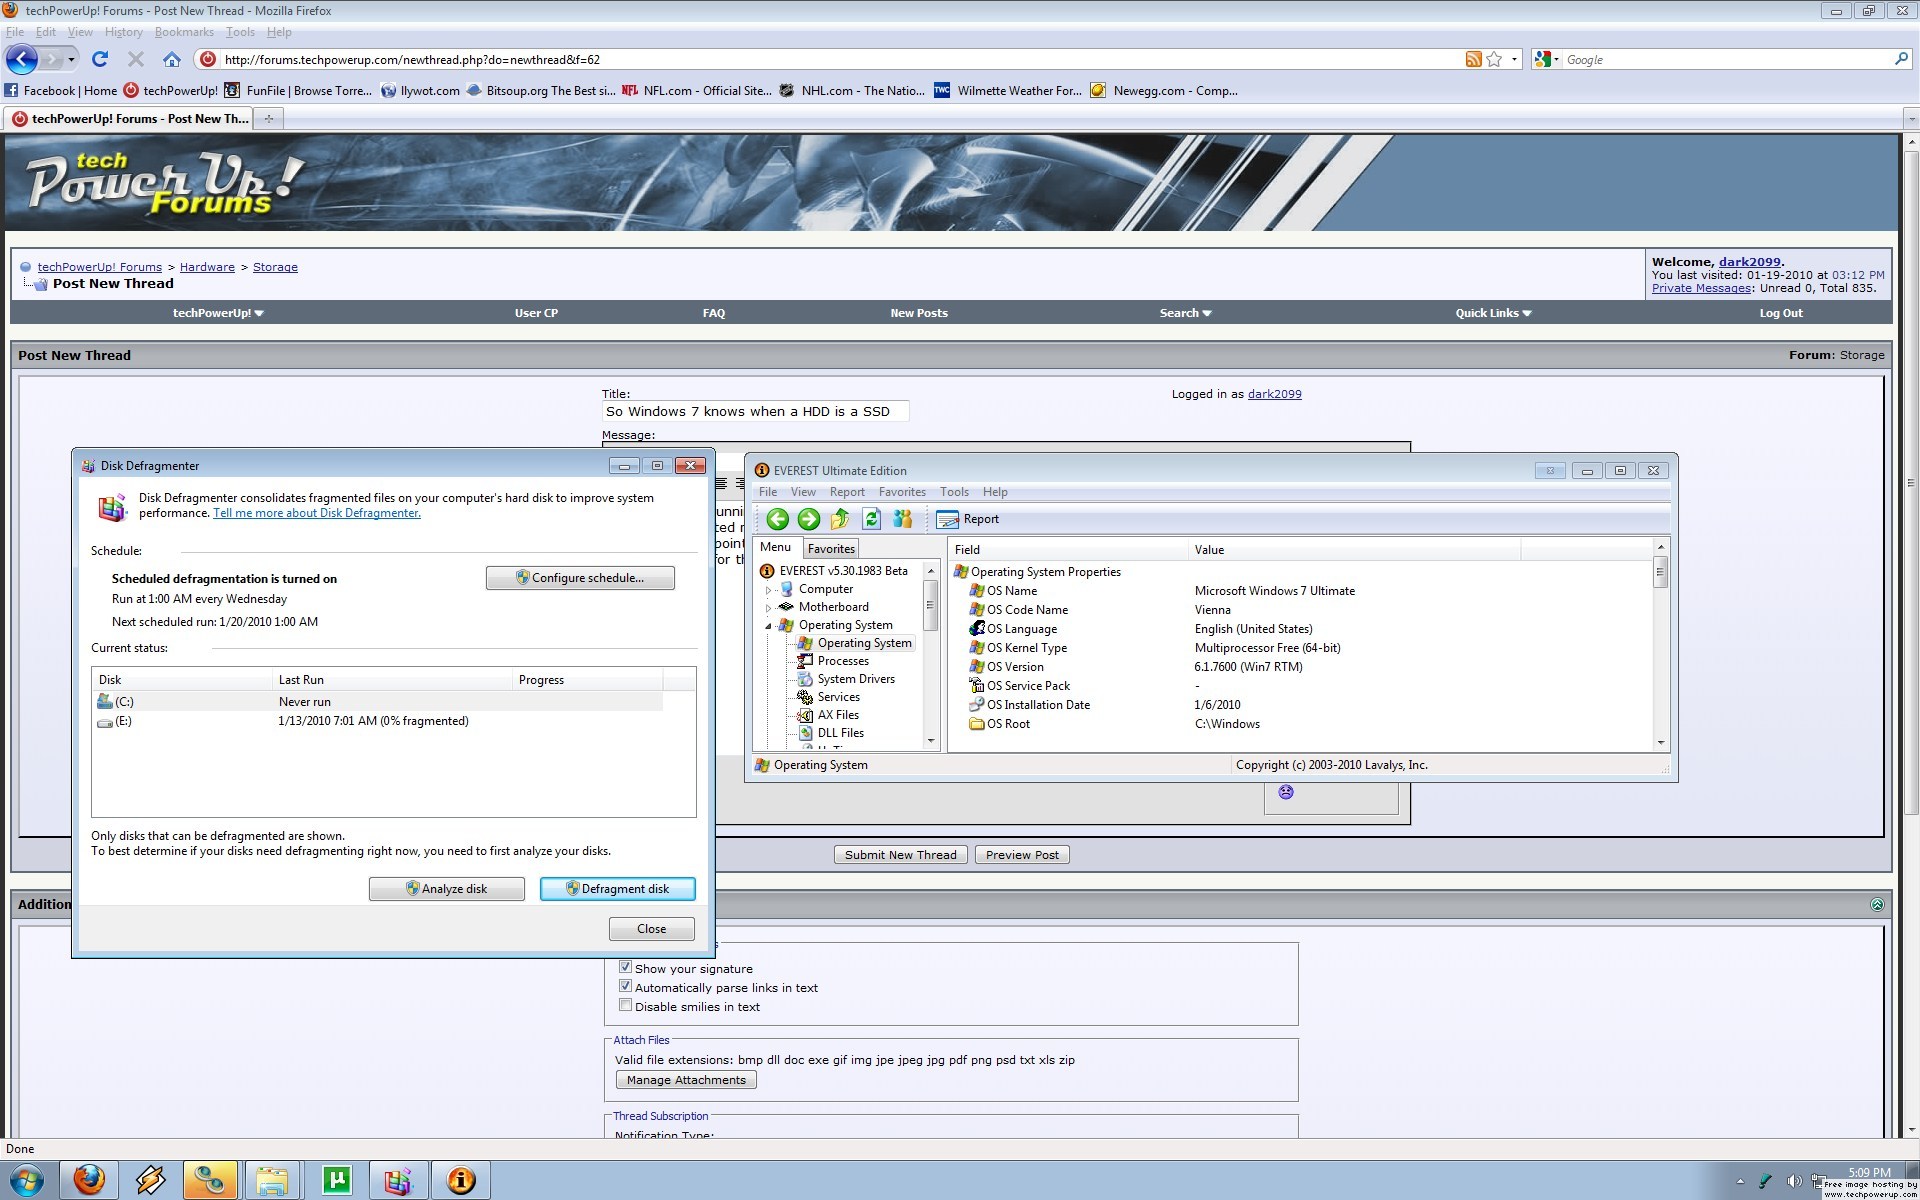The height and width of the screenshot is (1200, 1920).
Task: Click Analyze disk button
Action: [447, 889]
